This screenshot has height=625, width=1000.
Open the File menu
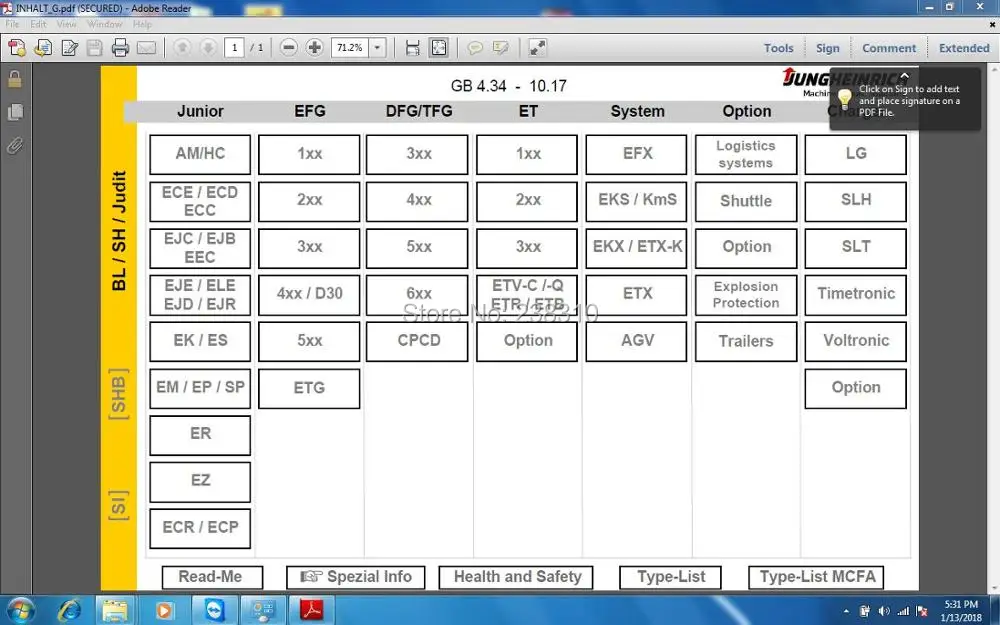pyautogui.click(x=12, y=24)
